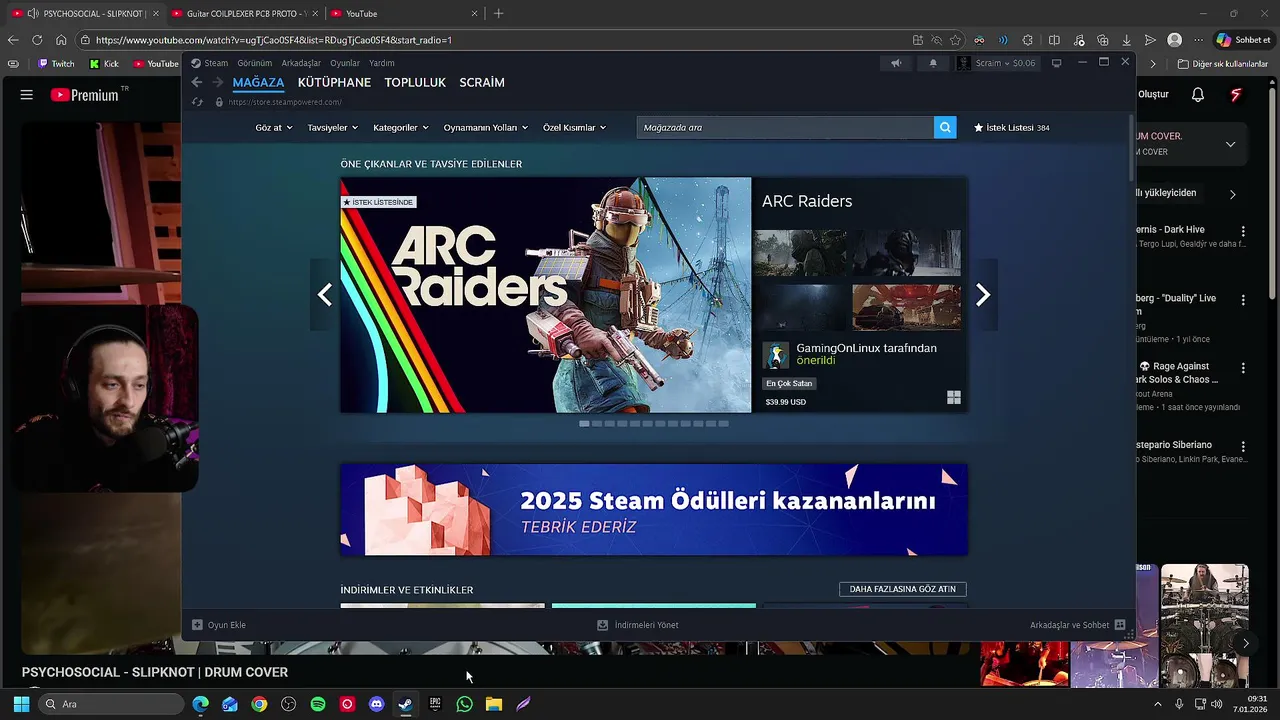
Task: Collapse YouTube playlist panel chevron
Action: tap(1230, 144)
